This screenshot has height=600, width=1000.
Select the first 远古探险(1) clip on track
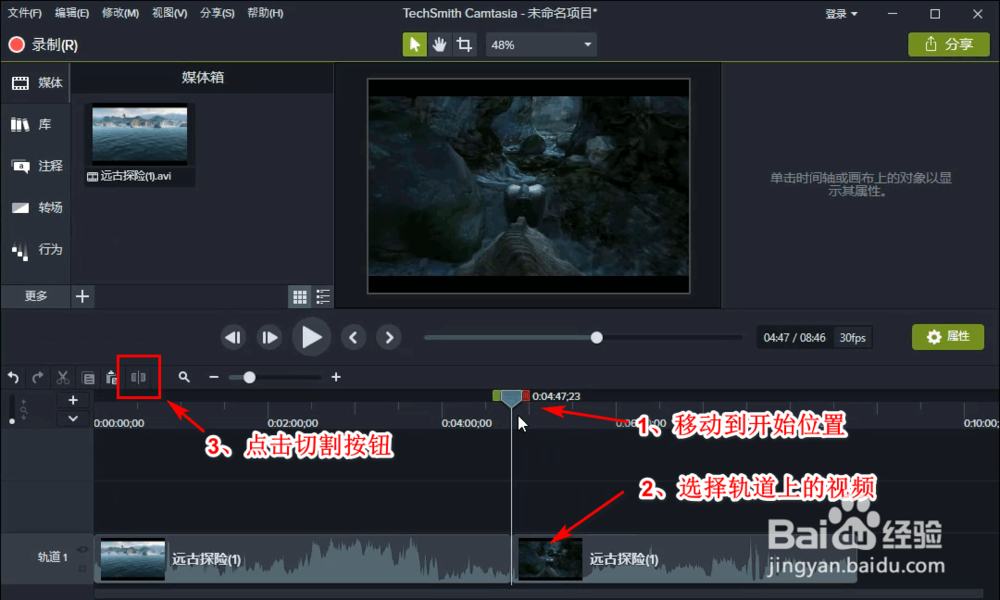(302, 559)
